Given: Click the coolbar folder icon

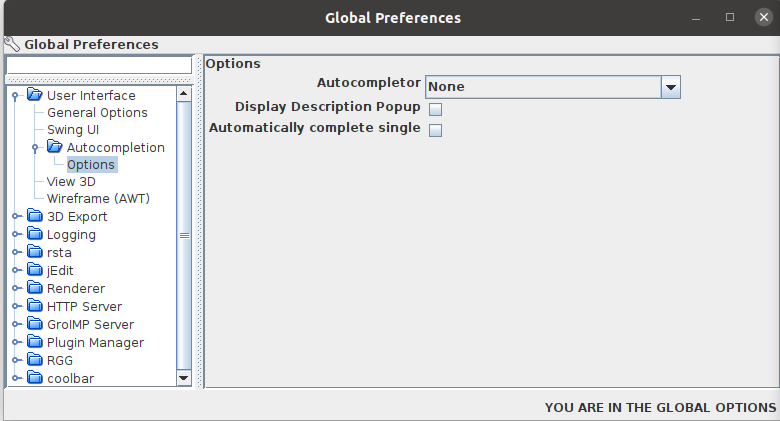Looking at the screenshot, I should point(35,379).
